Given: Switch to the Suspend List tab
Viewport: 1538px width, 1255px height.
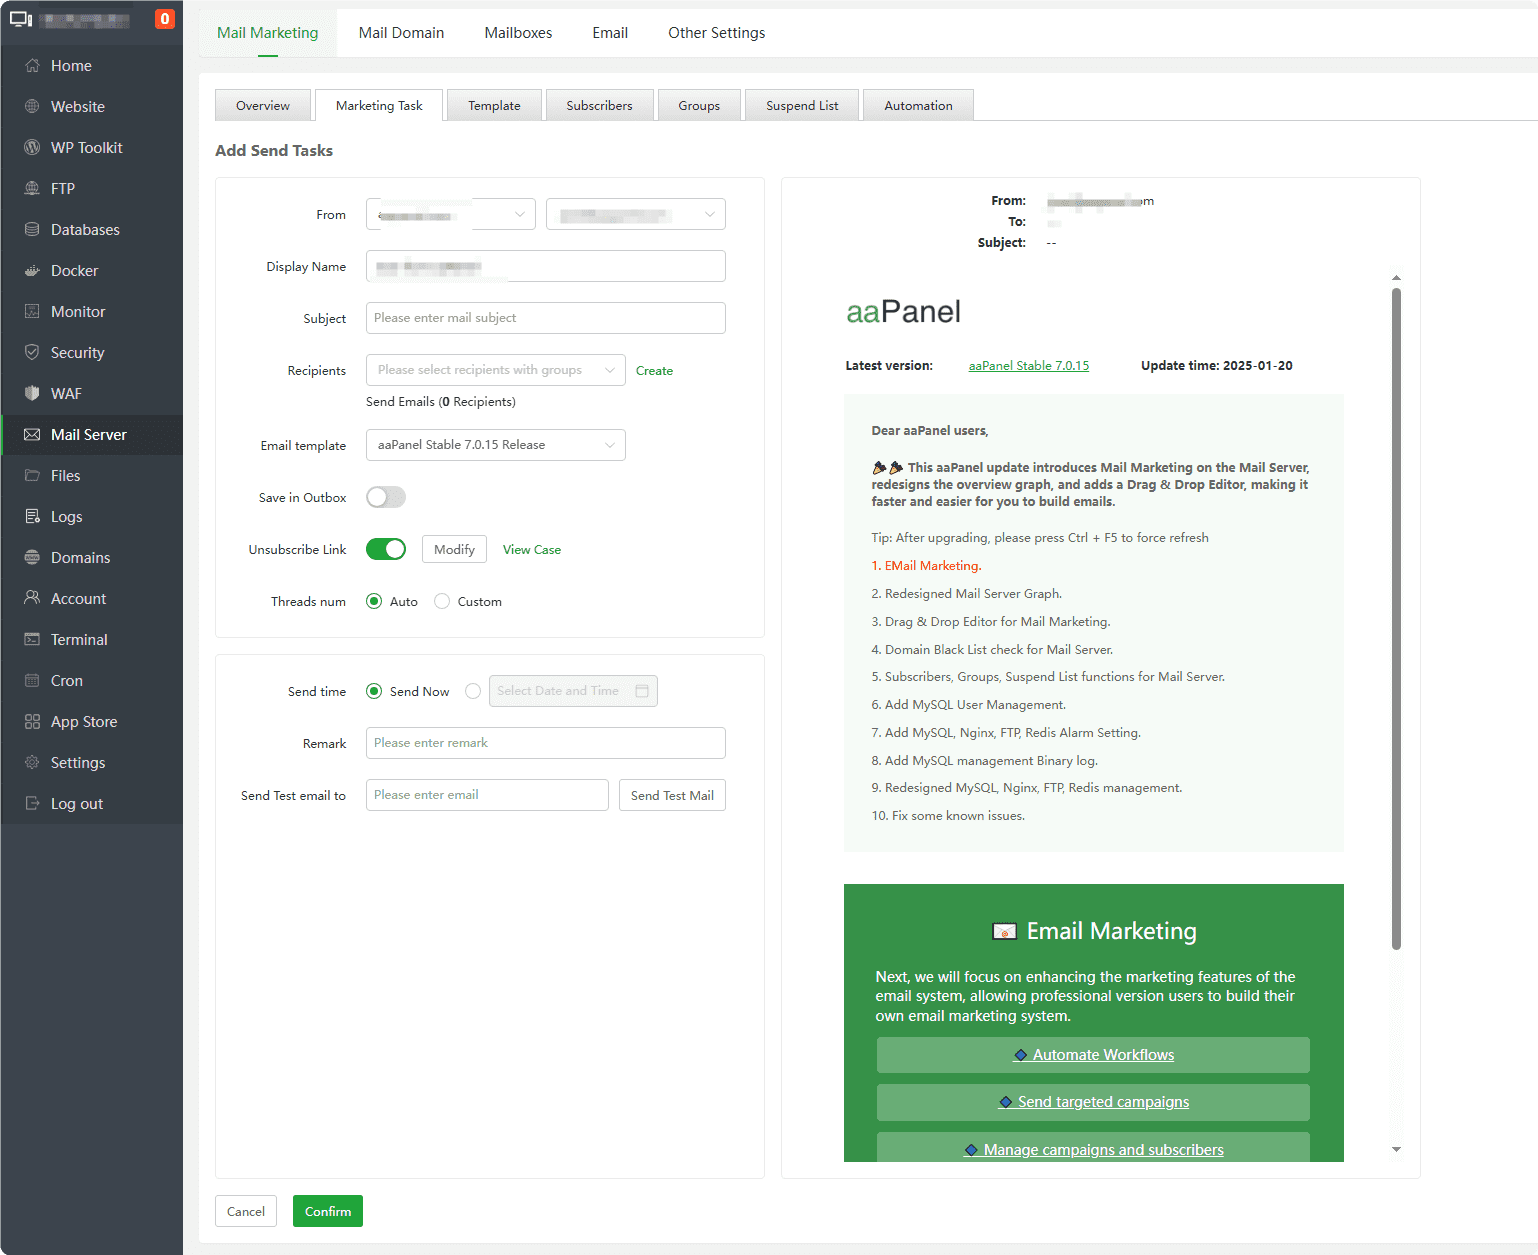Looking at the screenshot, I should pyautogui.click(x=802, y=105).
